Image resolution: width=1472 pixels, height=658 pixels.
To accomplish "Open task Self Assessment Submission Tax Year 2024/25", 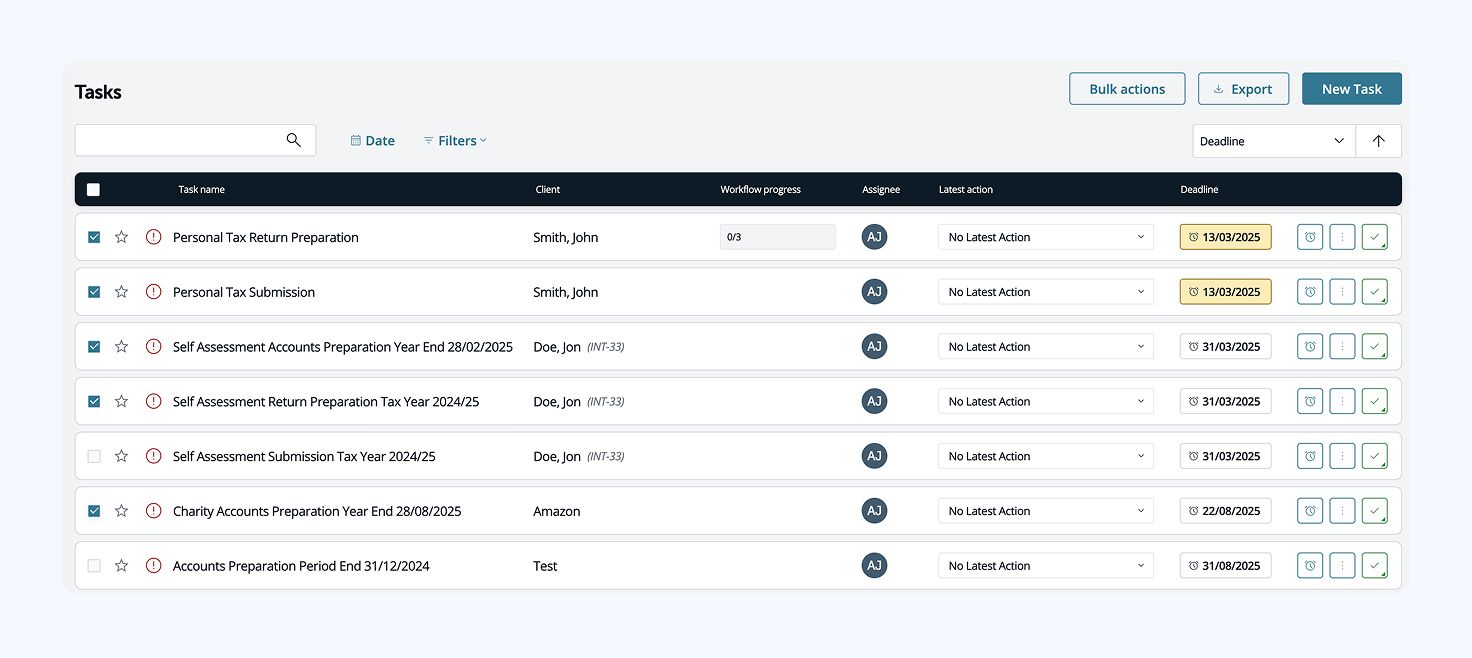I will click(x=304, y=456).
